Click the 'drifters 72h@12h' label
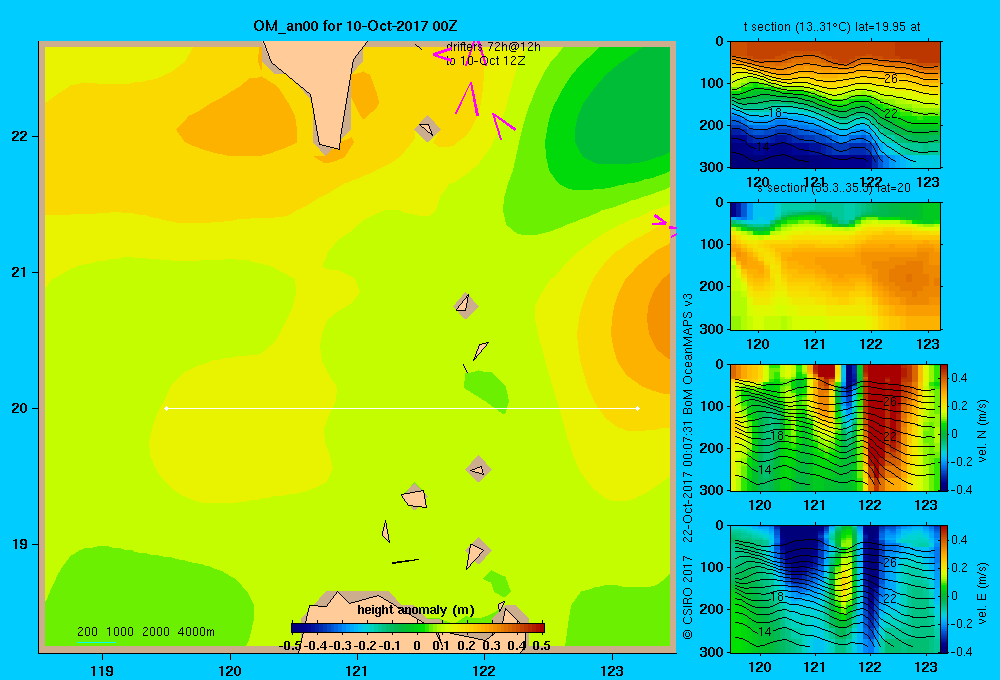Screen dimensions: 1000x680 tap(493, 47)
